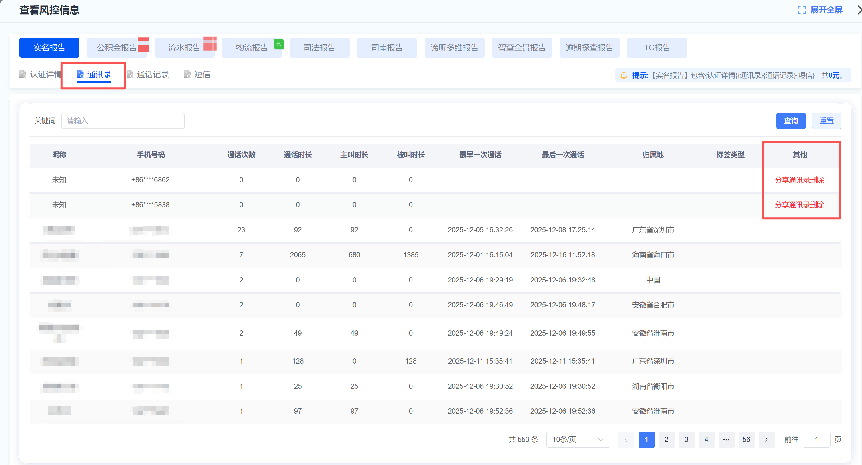Open the 10条/页 page size dropdown
Viewport: 862px width, 465px height.
[x=580, y=439]
